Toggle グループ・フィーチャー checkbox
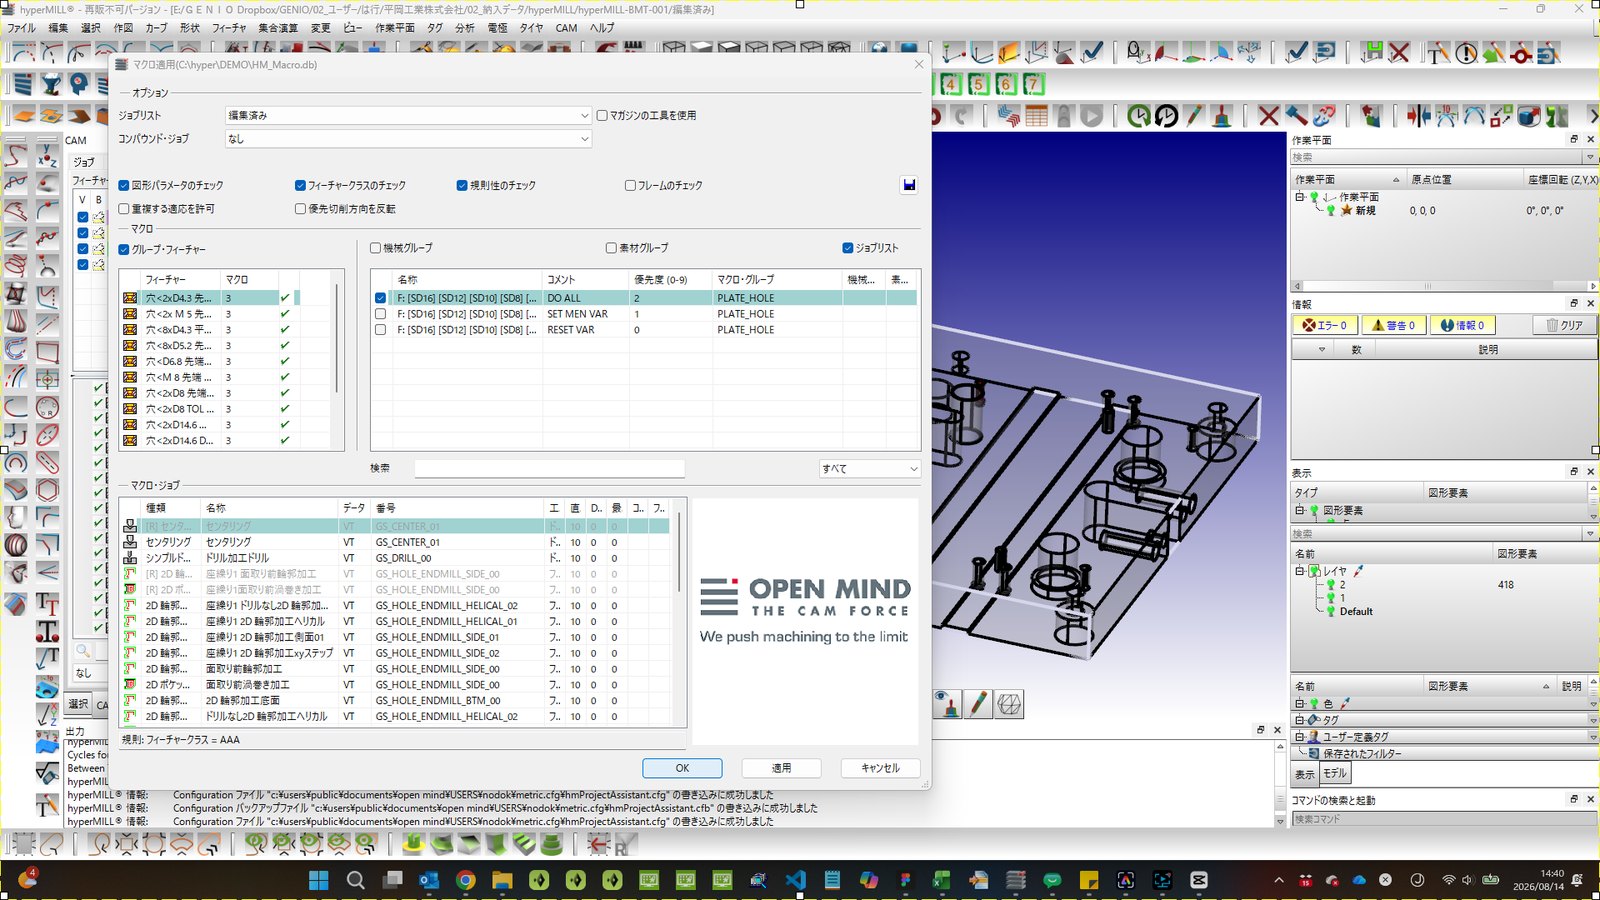 pos(124,250)
